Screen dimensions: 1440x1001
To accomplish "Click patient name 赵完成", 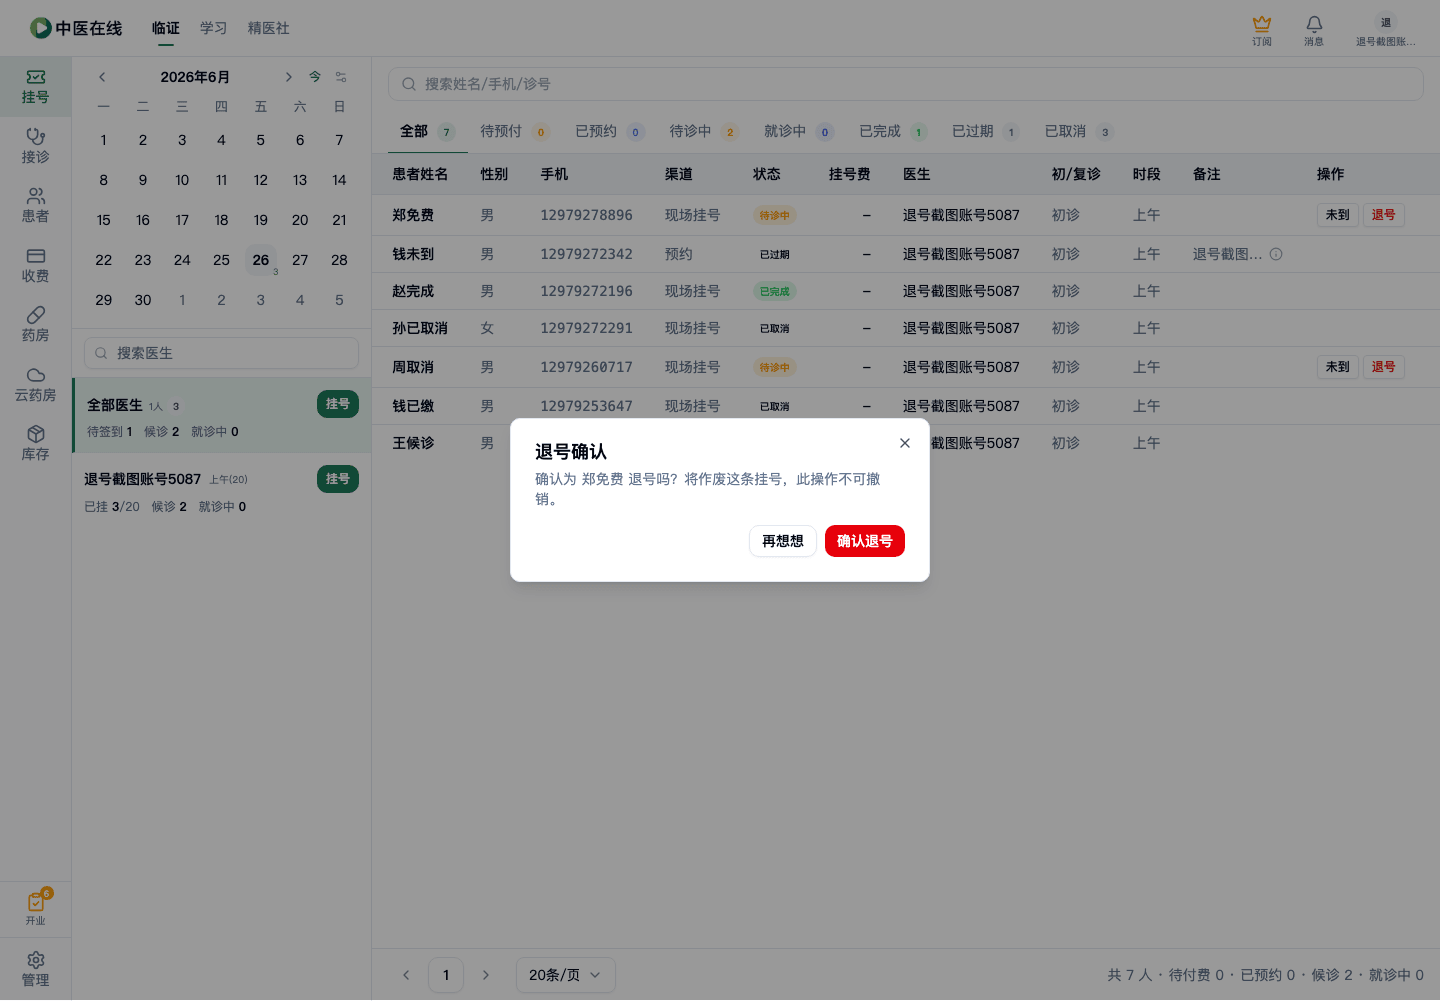I will click(413, 291).
